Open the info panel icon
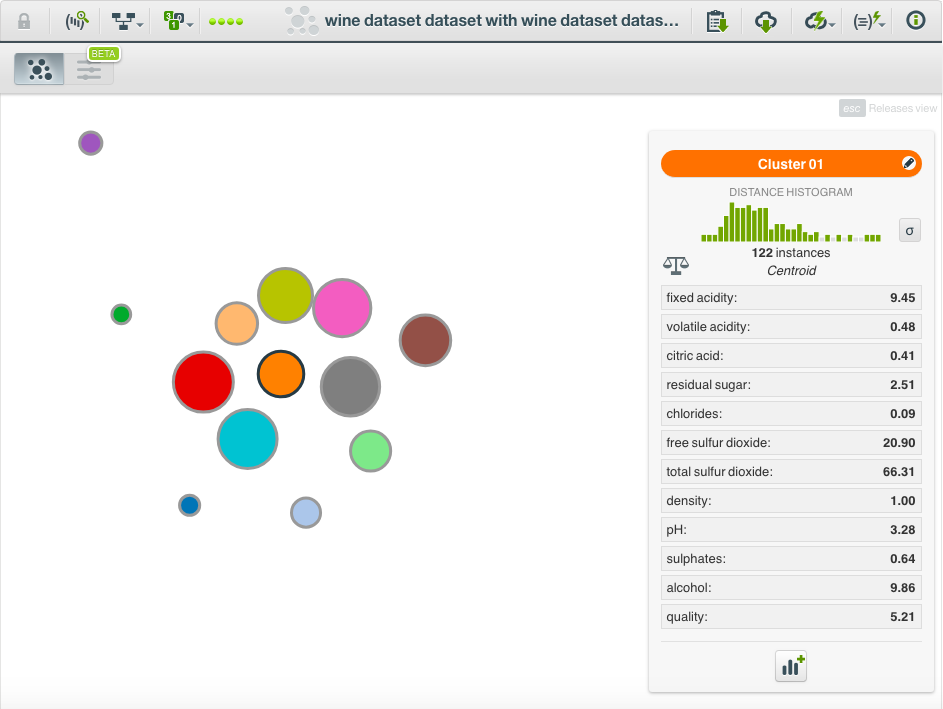The height and width of the screenshot is (709, 943). point(916,20)
